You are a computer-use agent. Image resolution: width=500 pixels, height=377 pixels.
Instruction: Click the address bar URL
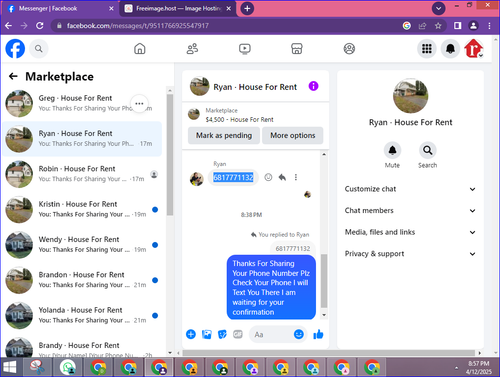138,26
